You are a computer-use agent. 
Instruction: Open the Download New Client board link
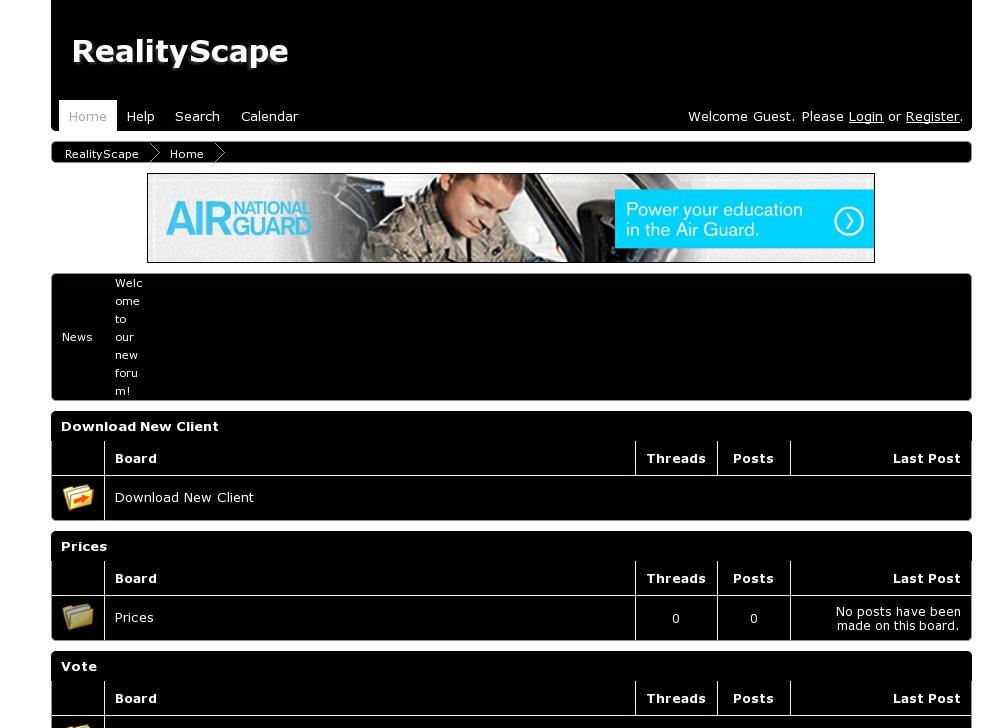click(184, 497)
